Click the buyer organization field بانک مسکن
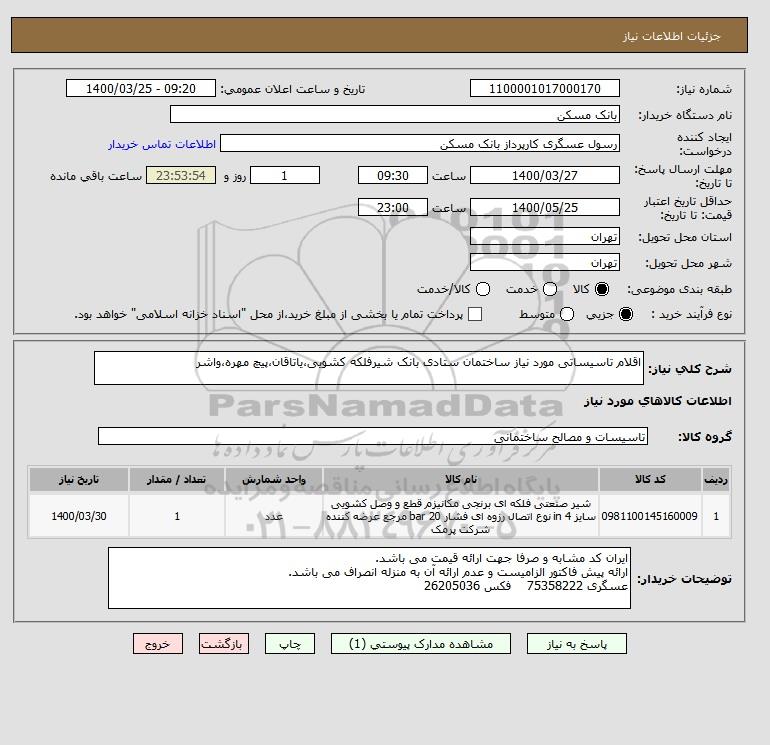The width and height of the screenshot is (770, 745). click(x=395, y=114)
